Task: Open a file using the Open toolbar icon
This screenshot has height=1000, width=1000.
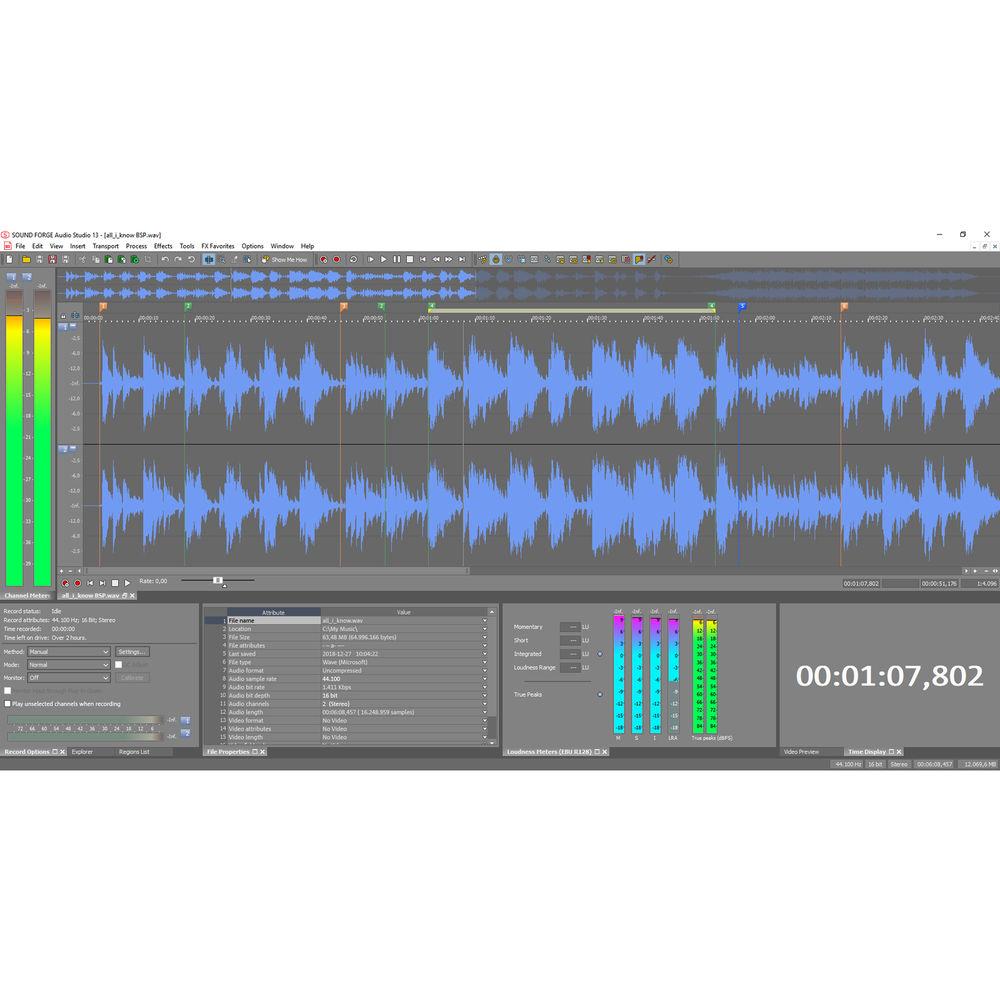Action: point(26,259)
